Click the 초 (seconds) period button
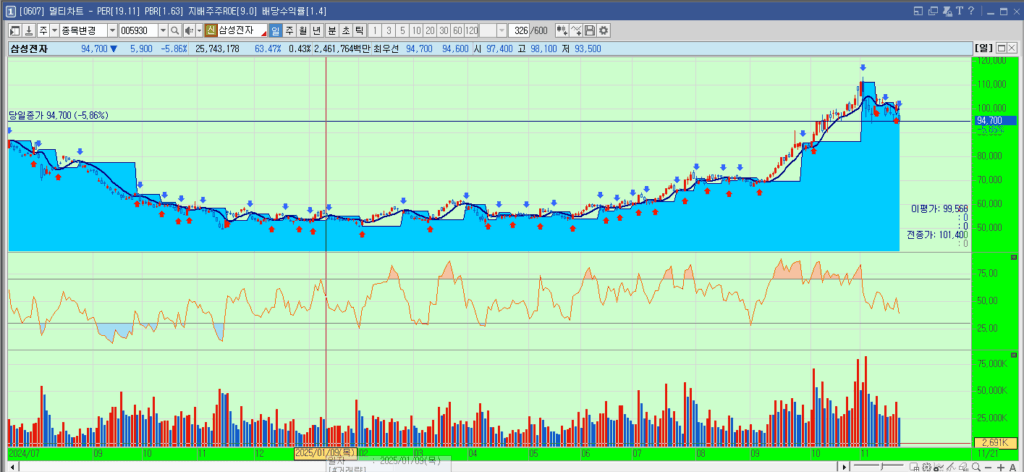Image resolution: width=1024 pixels, height=472 pixels. point(345,31)
